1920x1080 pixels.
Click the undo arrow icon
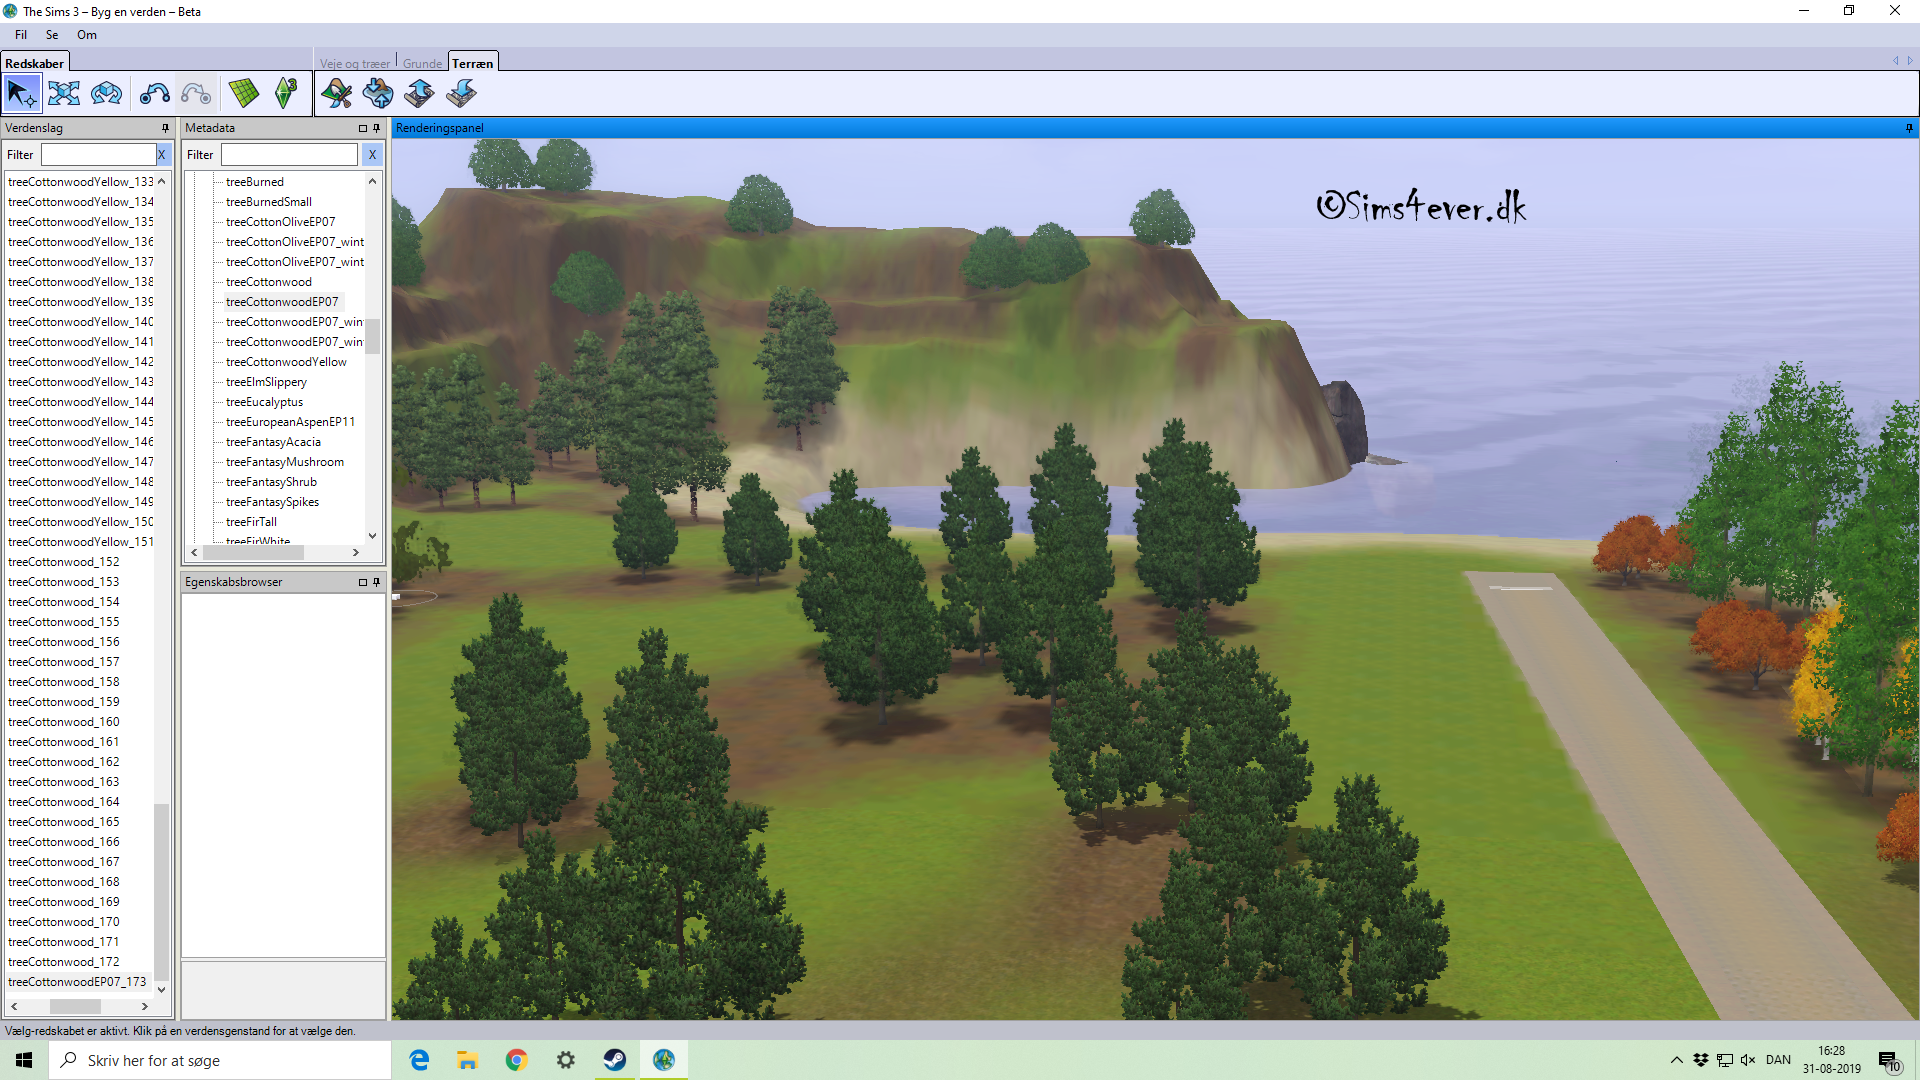point(154,94)
